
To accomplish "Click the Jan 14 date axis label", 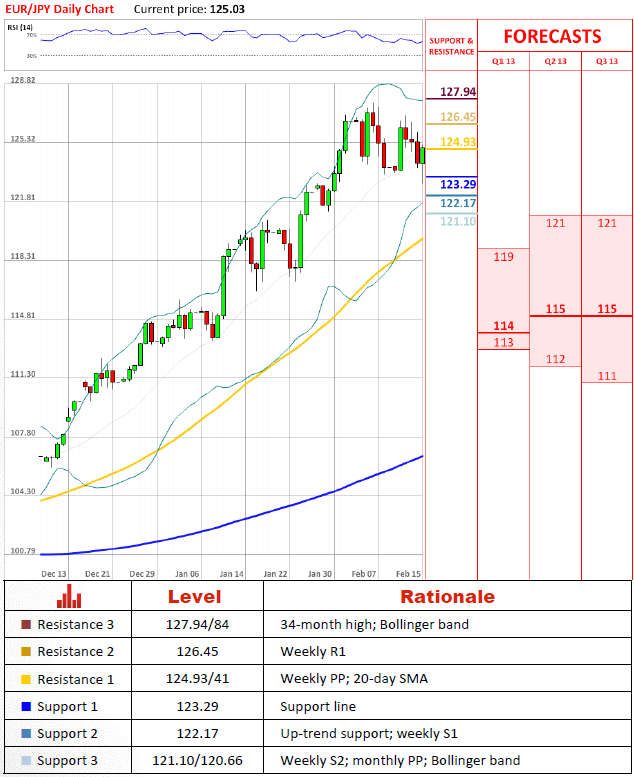I will (231, 574).
